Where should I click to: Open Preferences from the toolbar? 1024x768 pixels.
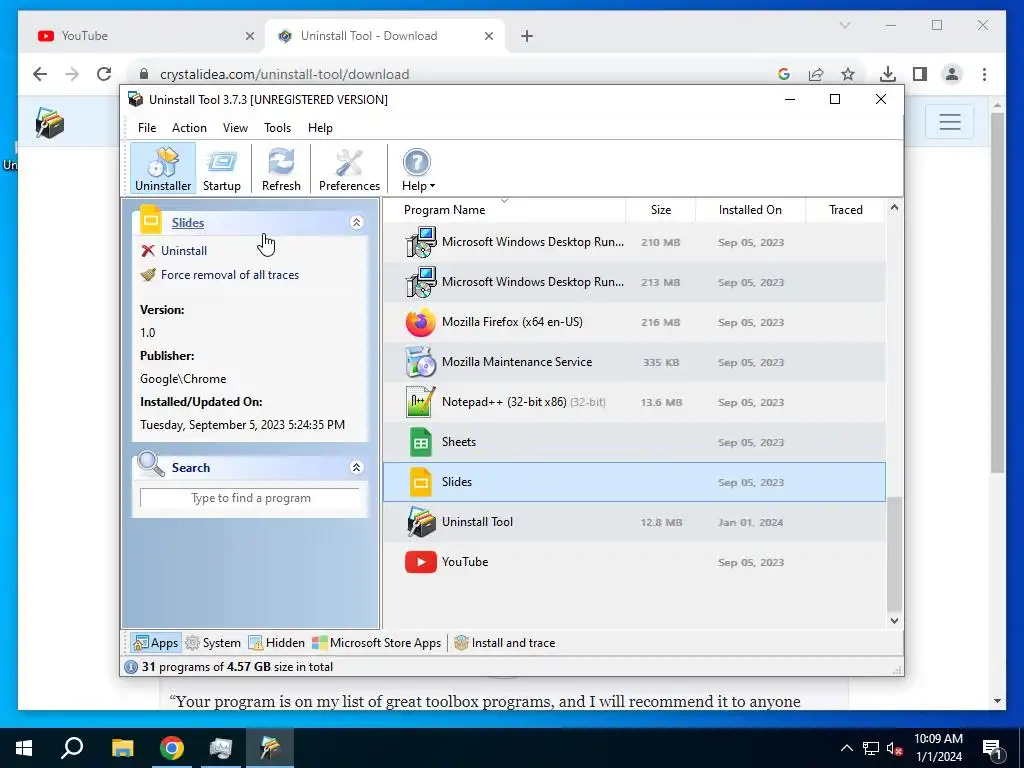pos(349,168)
